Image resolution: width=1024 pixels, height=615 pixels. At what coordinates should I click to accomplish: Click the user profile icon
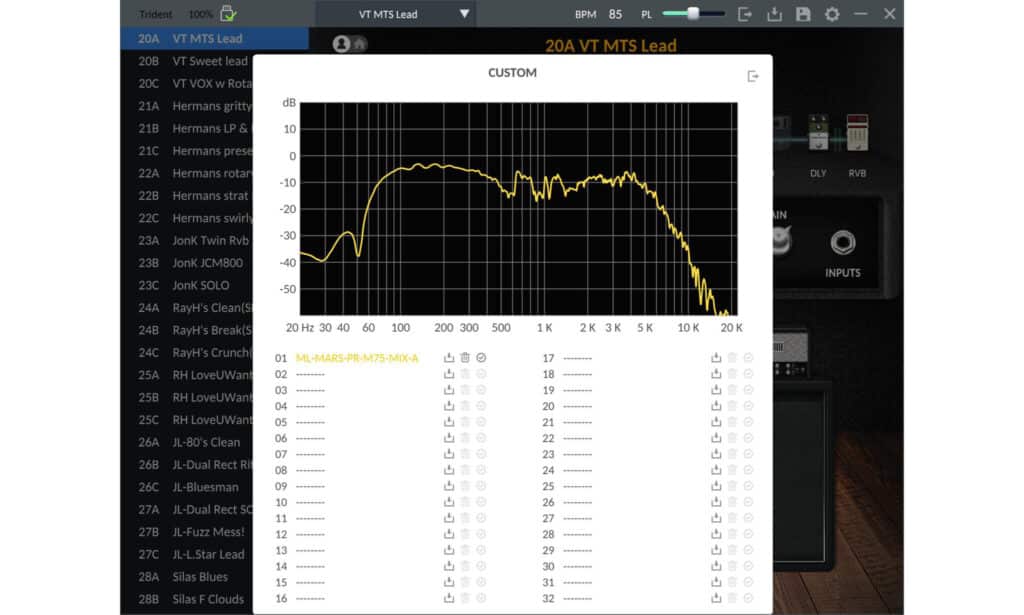[x=341, y=44]
